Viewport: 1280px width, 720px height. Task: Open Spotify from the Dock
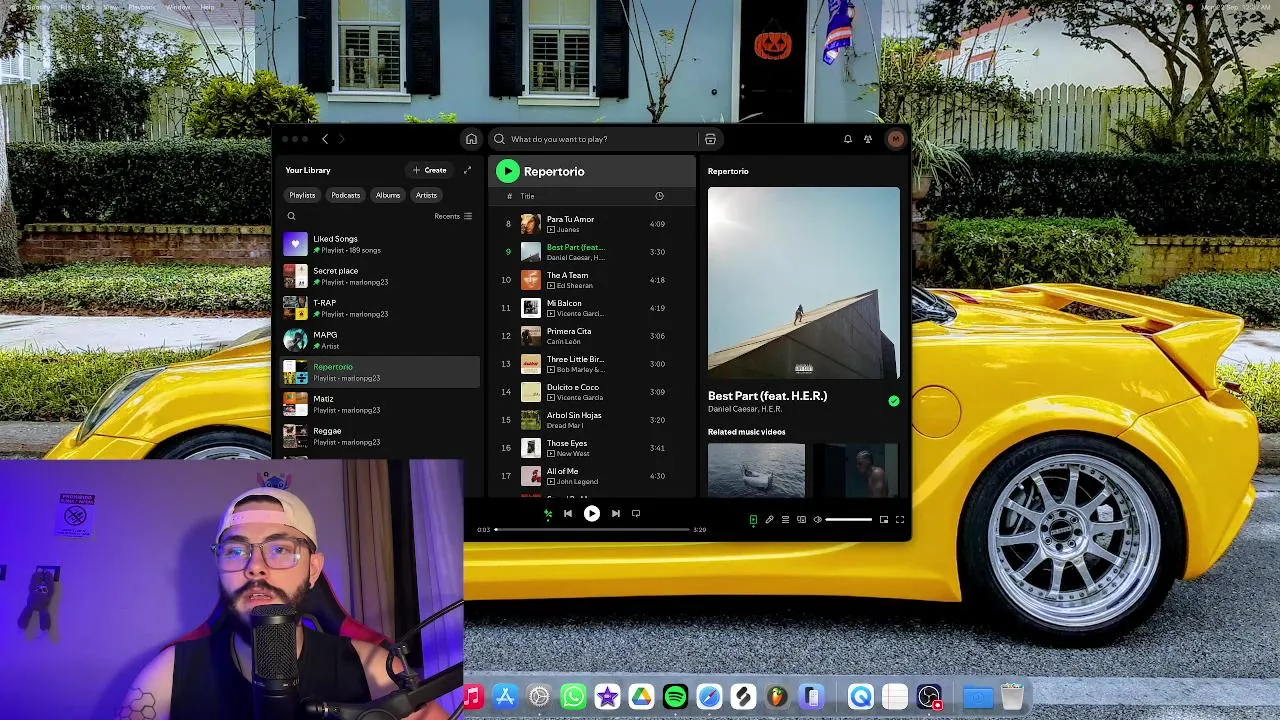point(675,696)
